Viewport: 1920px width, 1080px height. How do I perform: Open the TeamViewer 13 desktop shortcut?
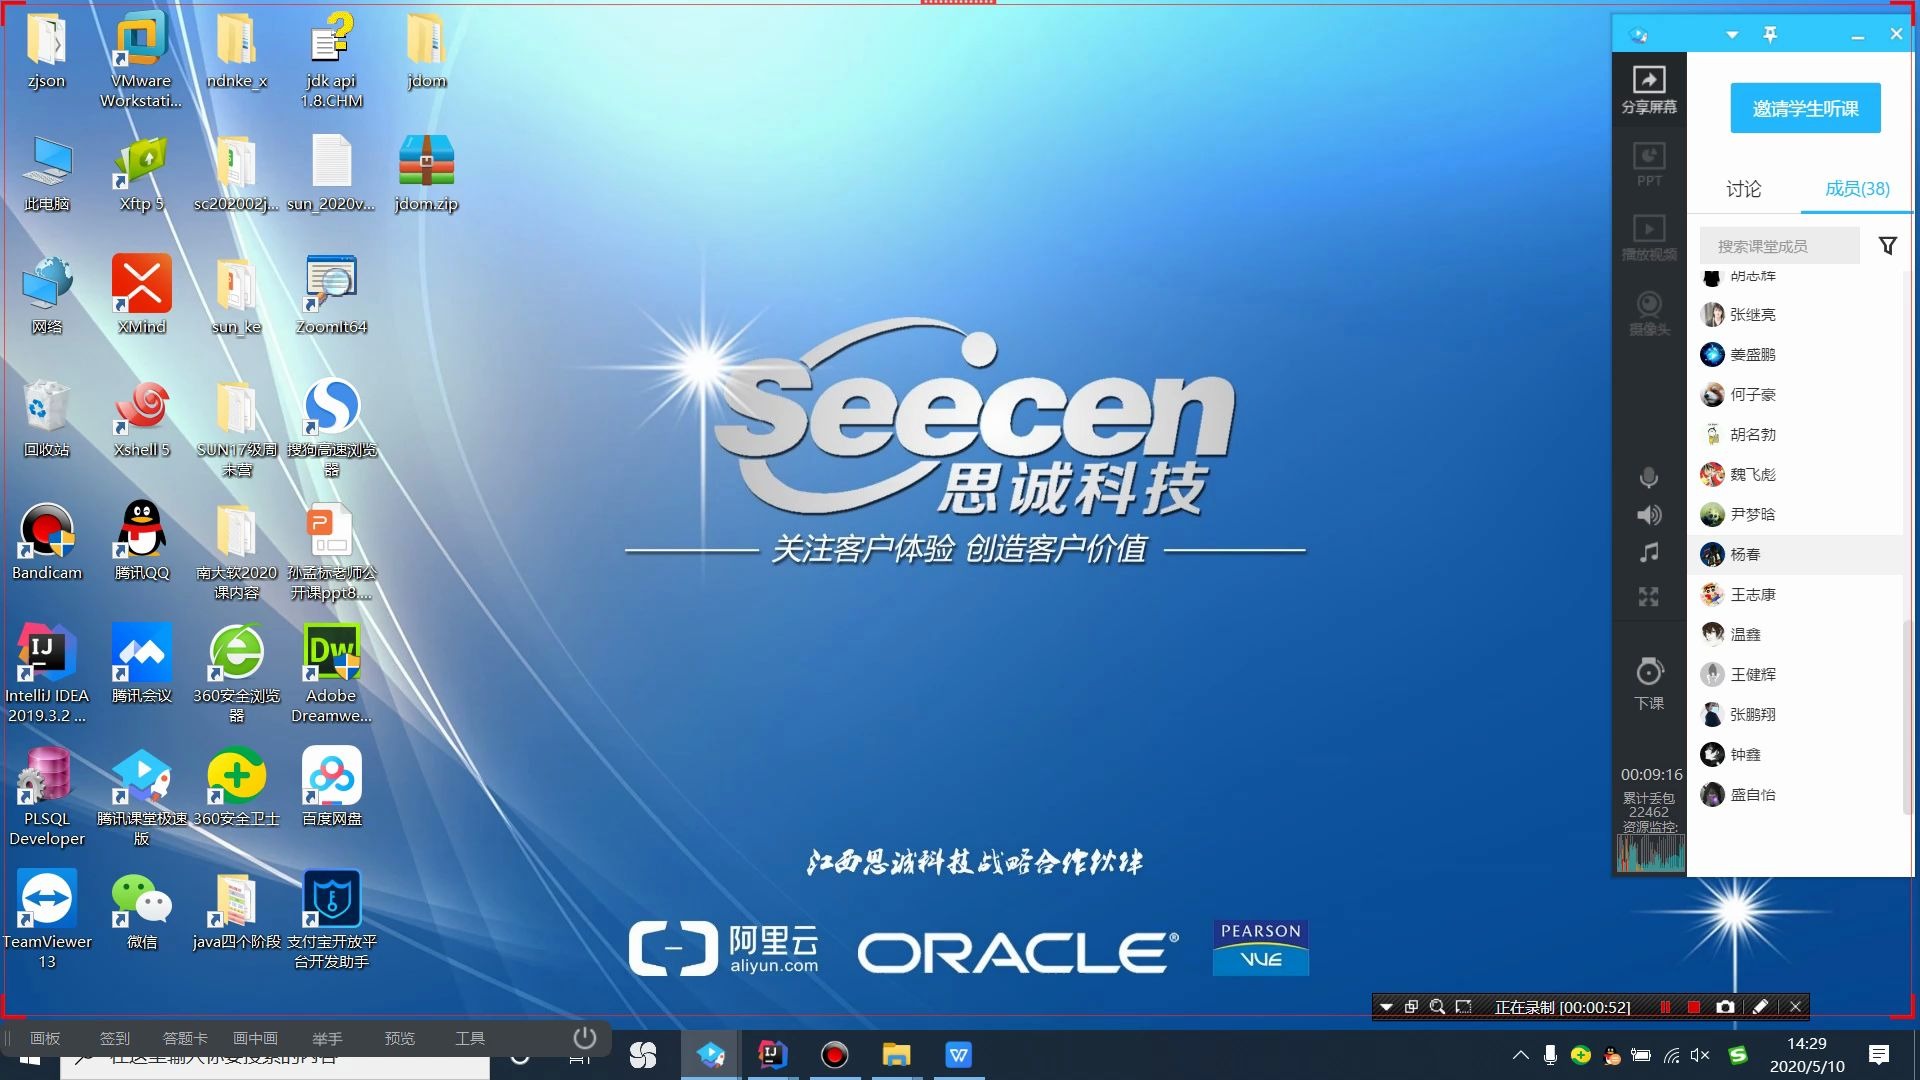(47, 920)
